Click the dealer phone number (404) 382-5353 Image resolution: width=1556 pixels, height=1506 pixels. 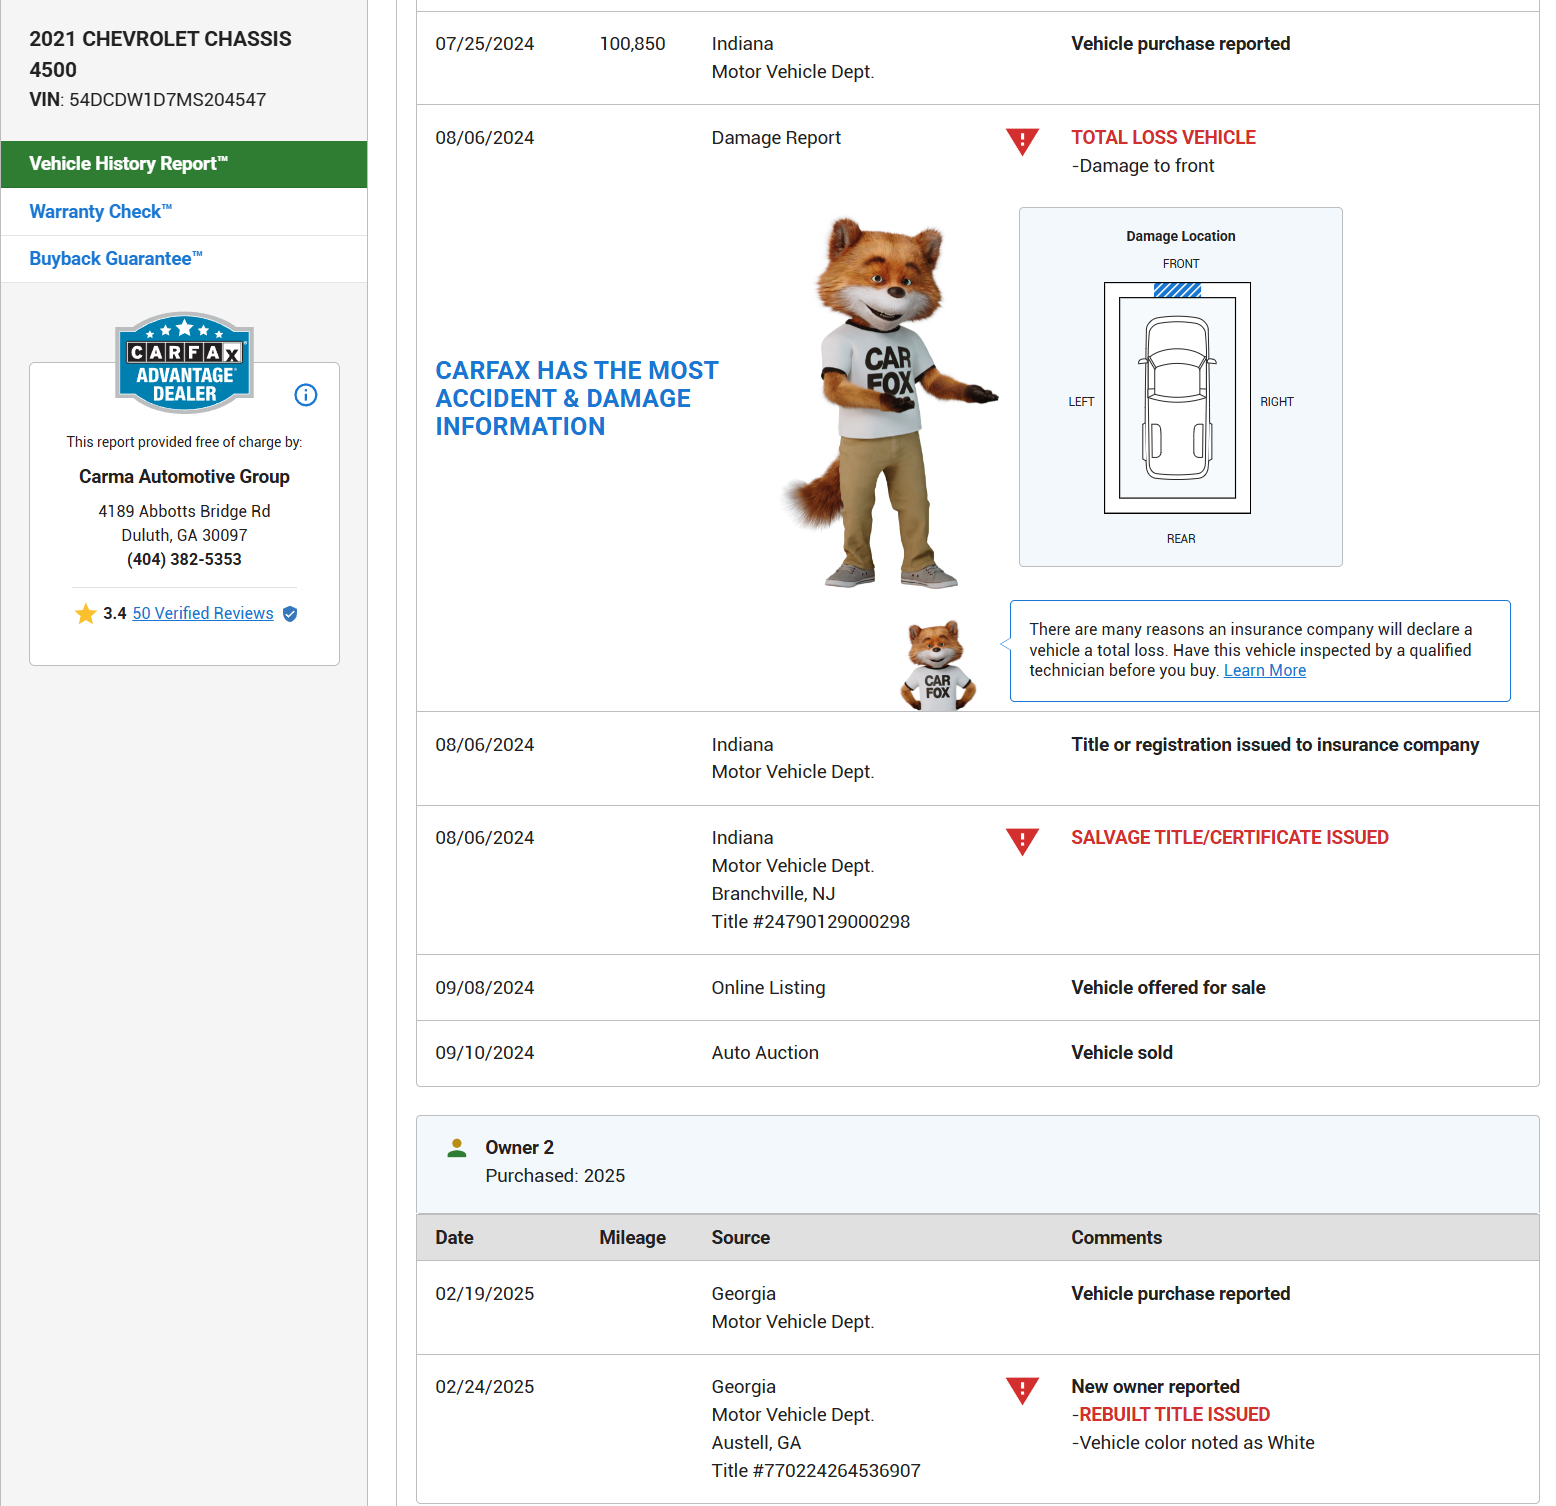184,560
